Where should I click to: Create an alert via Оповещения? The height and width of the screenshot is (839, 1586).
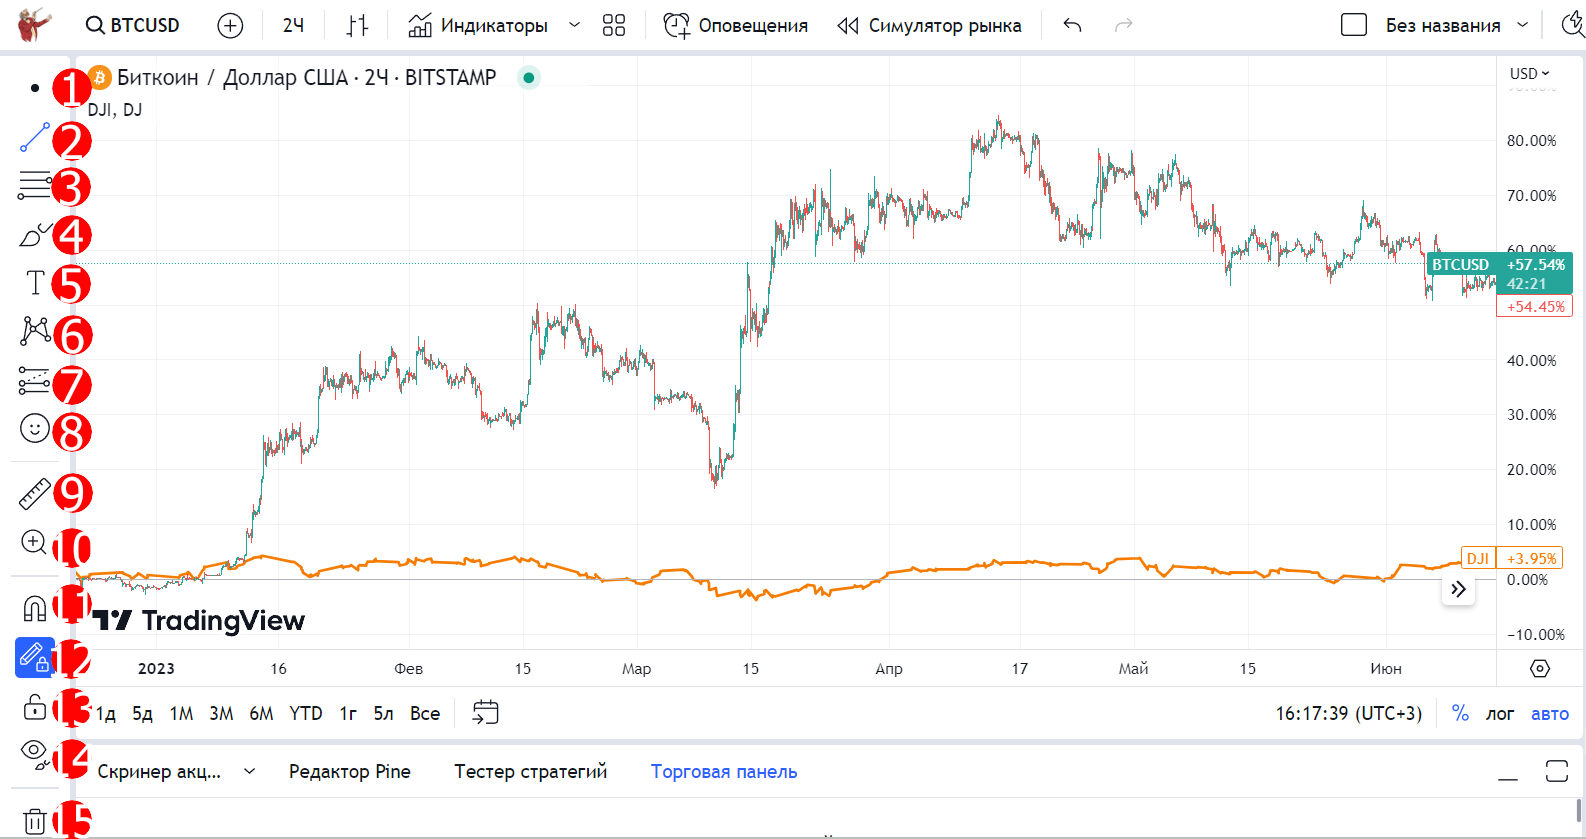736,25
